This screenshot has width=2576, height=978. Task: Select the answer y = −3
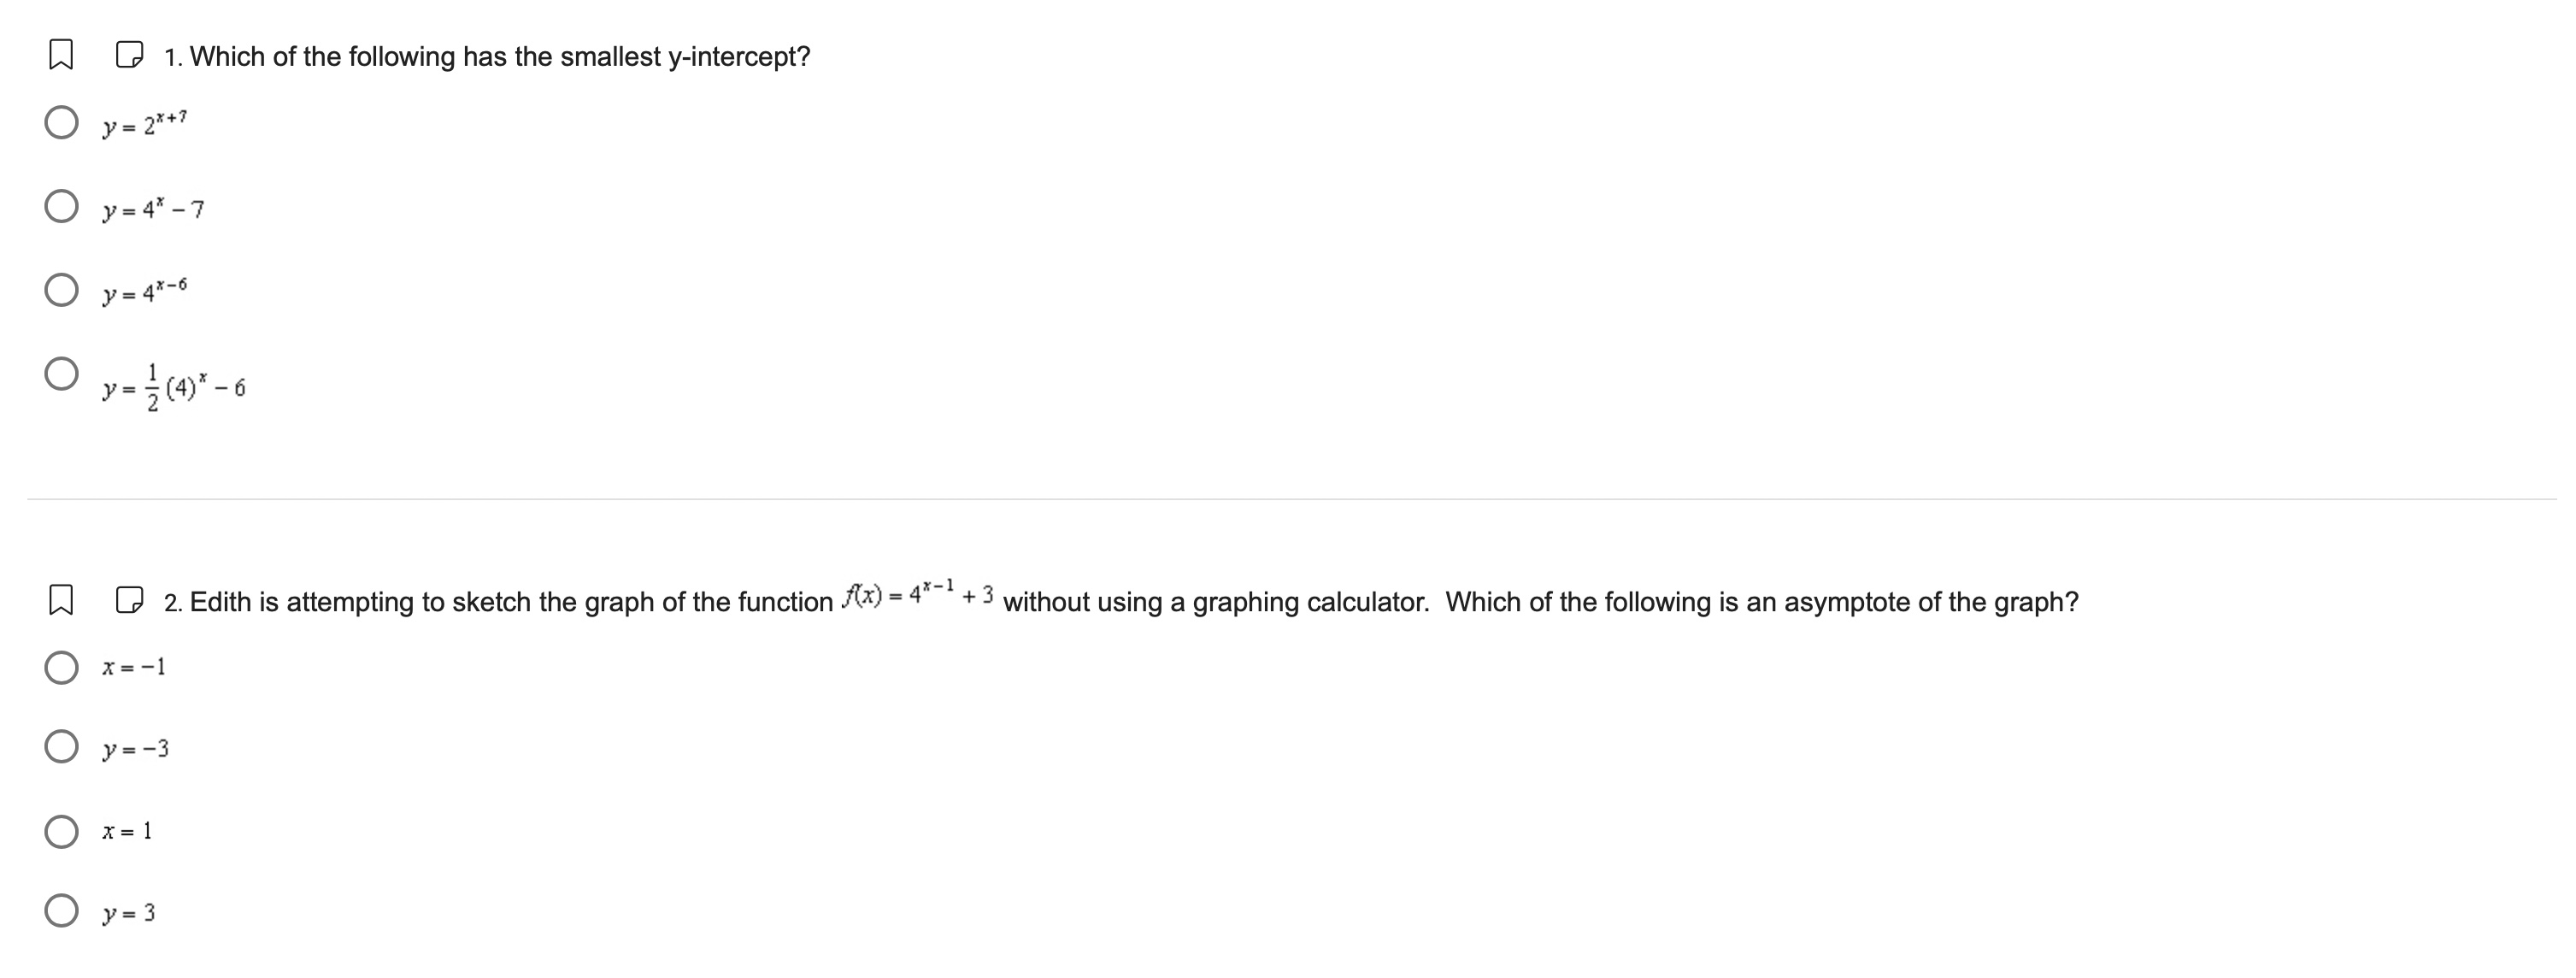[x=62, y=747]
